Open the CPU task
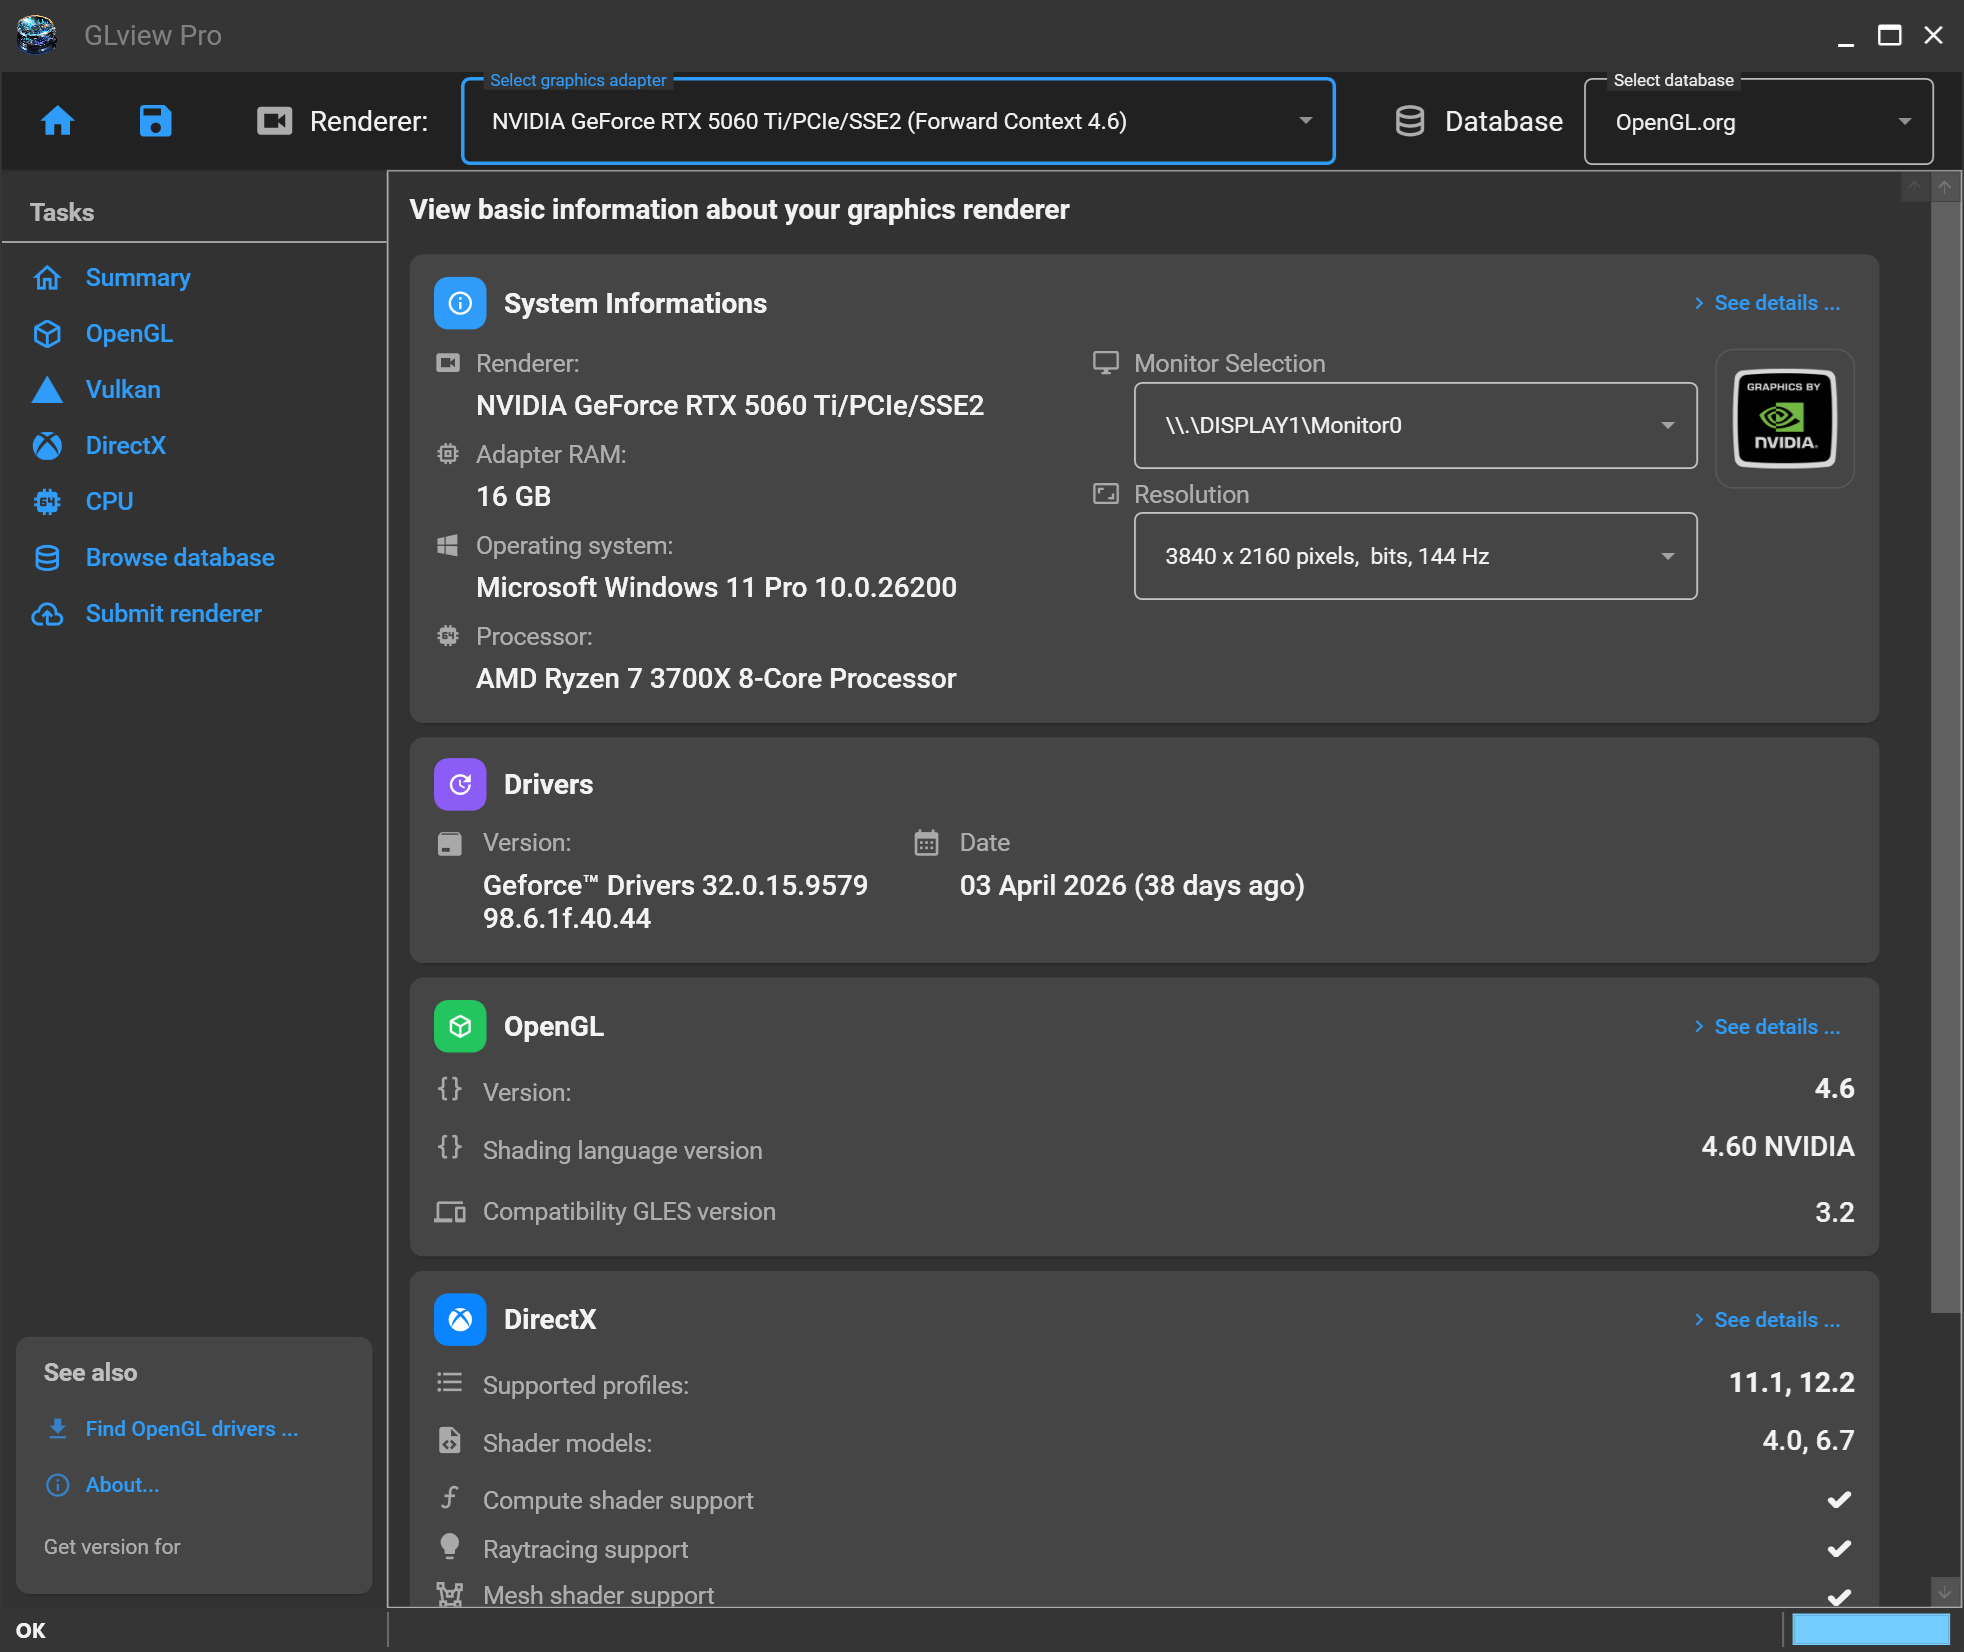 [x=109, y=501]
